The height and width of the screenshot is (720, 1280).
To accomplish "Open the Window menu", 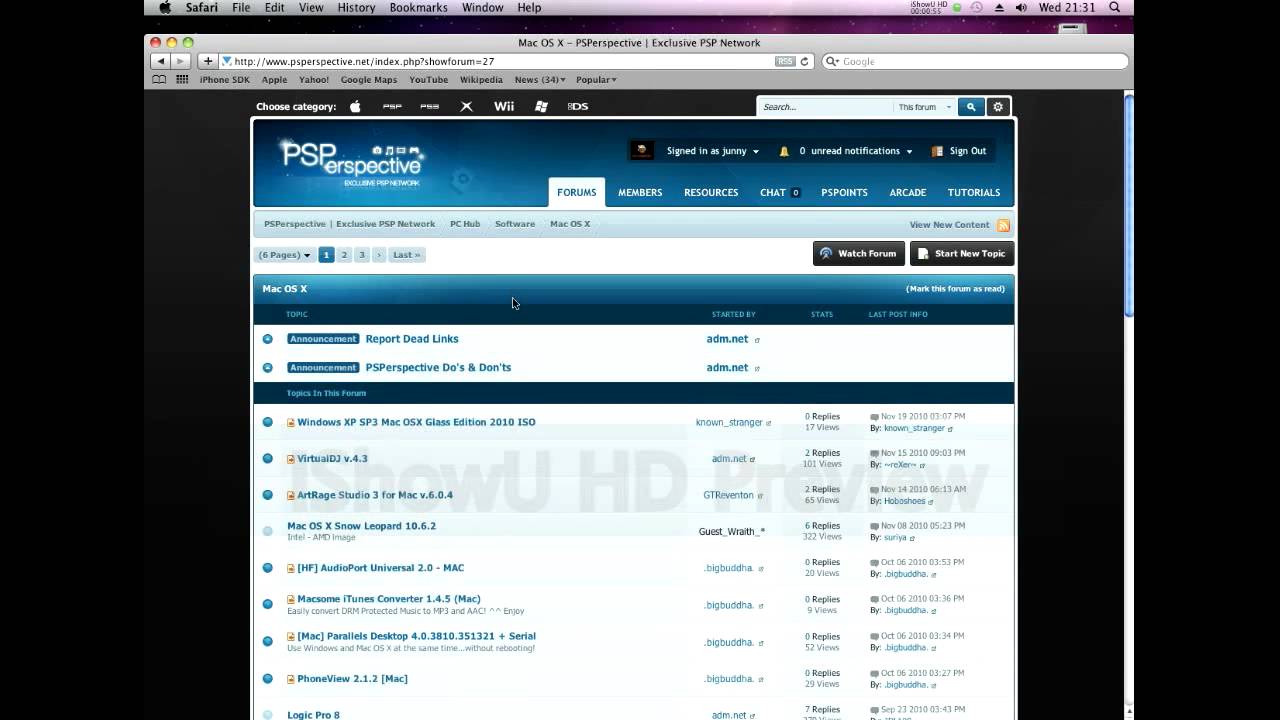I will click(483, 7).
